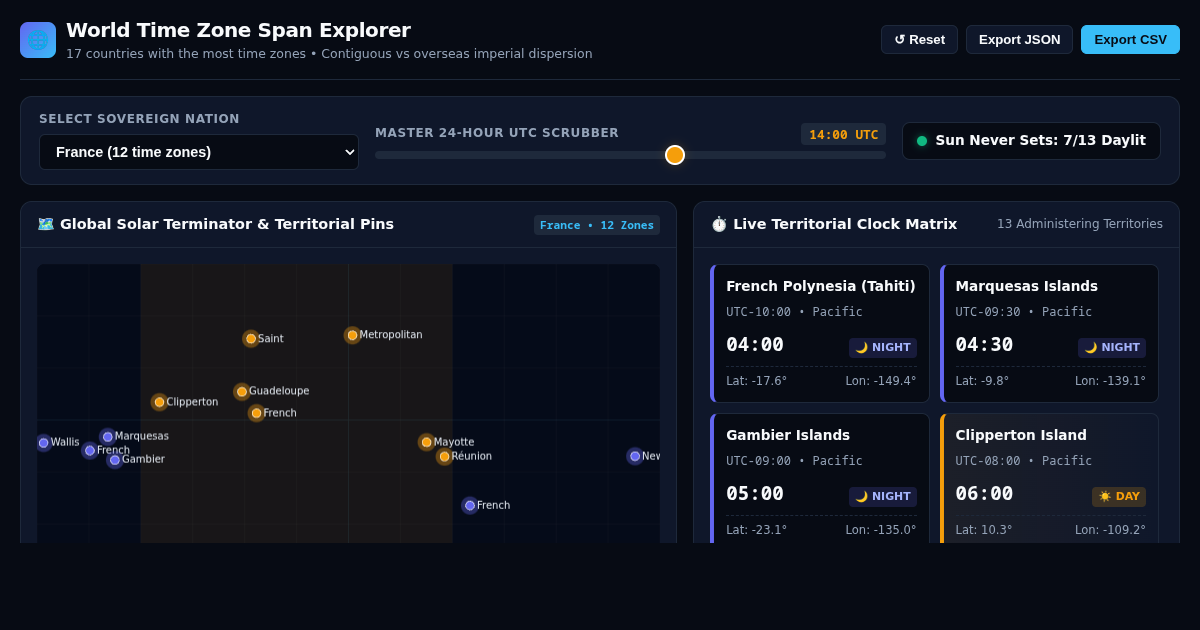Click the Master 24-Hour UTC Scrubber label
The width and height of the screenshot is (1200, 630).
pos(497,133)
